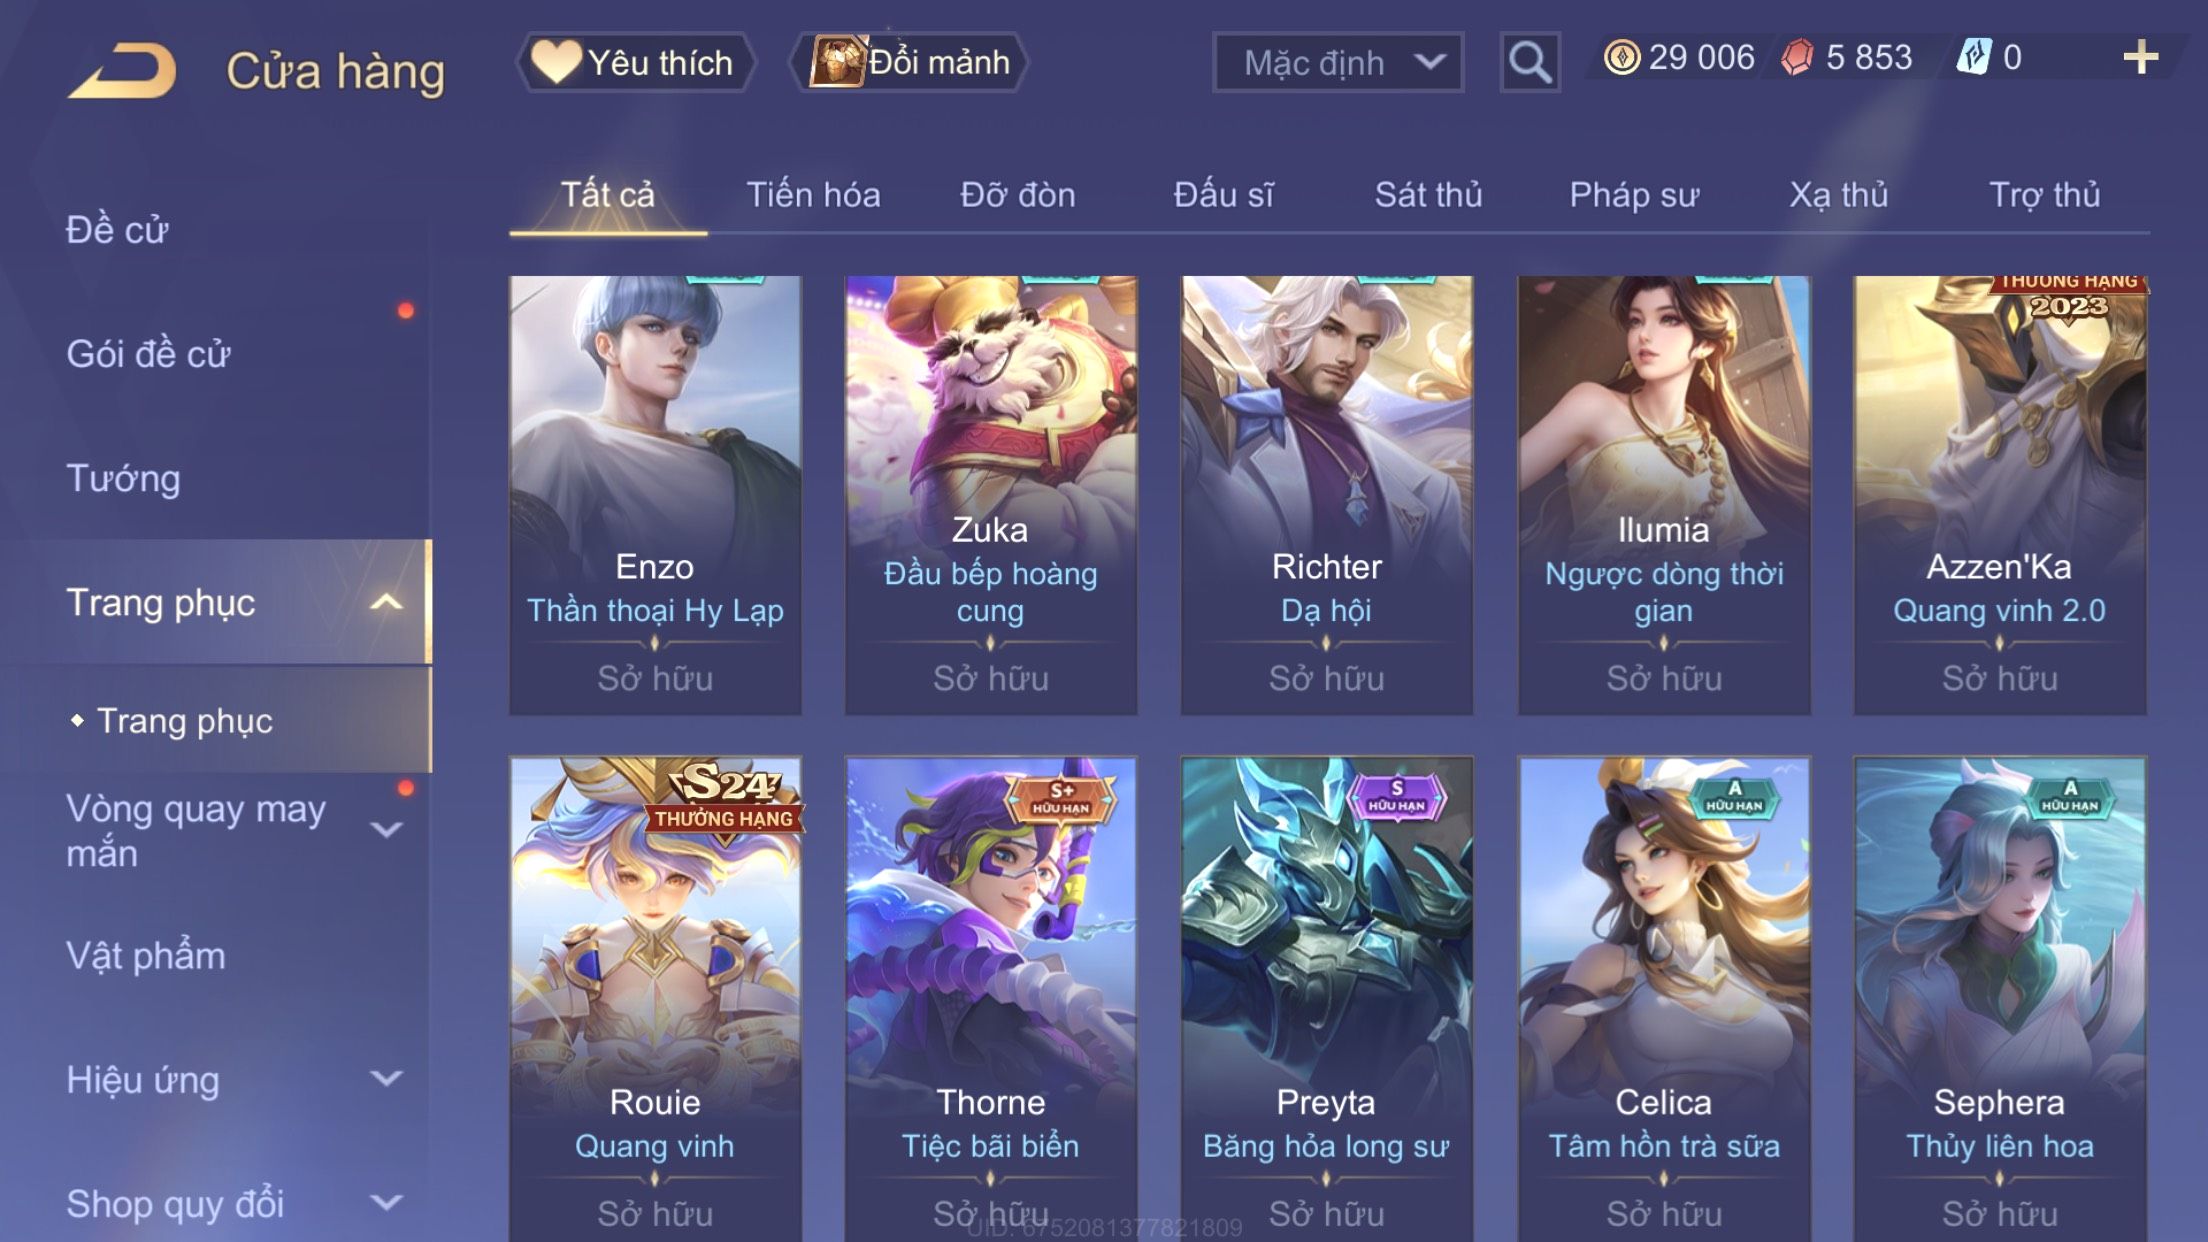Select the Pháp sư filter tab

(x=1634, y=195)
